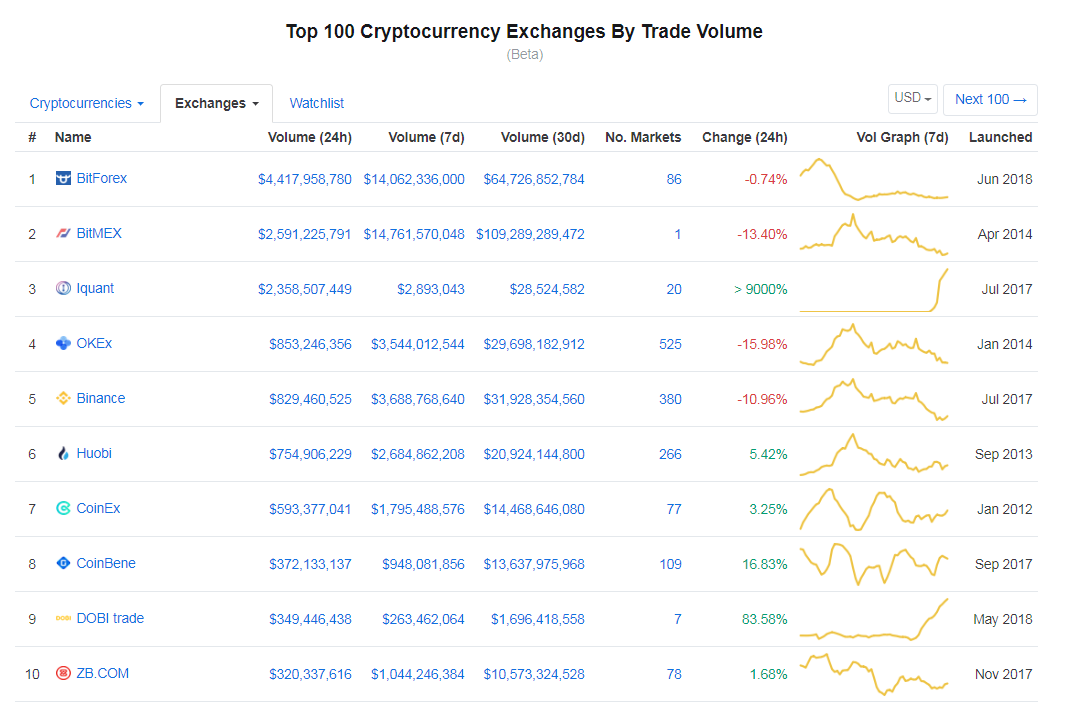Image resolution: width=1068 pixels, height=702 pixels.
Task: Open the DOBI trade exchange link
Action: pyautogui.click(x=110, y=618)
